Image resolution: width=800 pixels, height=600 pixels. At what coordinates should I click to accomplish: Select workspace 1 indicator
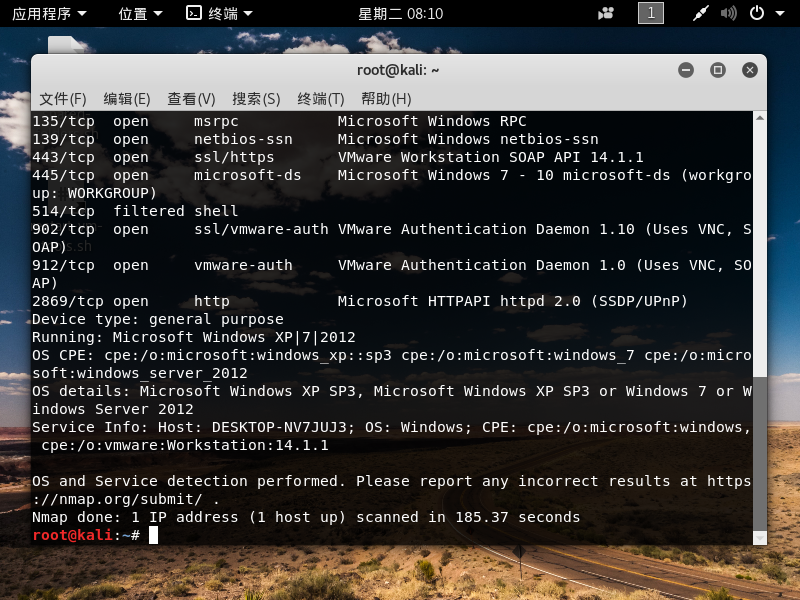pos(651,13)
